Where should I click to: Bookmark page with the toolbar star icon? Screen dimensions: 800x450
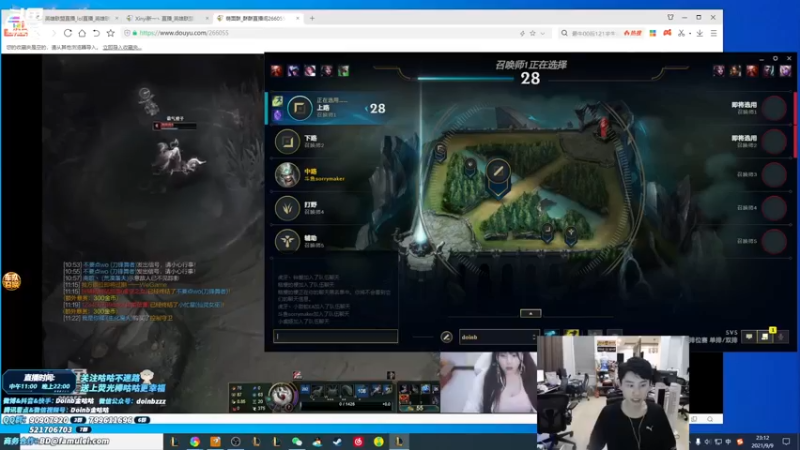click(111, 33)
